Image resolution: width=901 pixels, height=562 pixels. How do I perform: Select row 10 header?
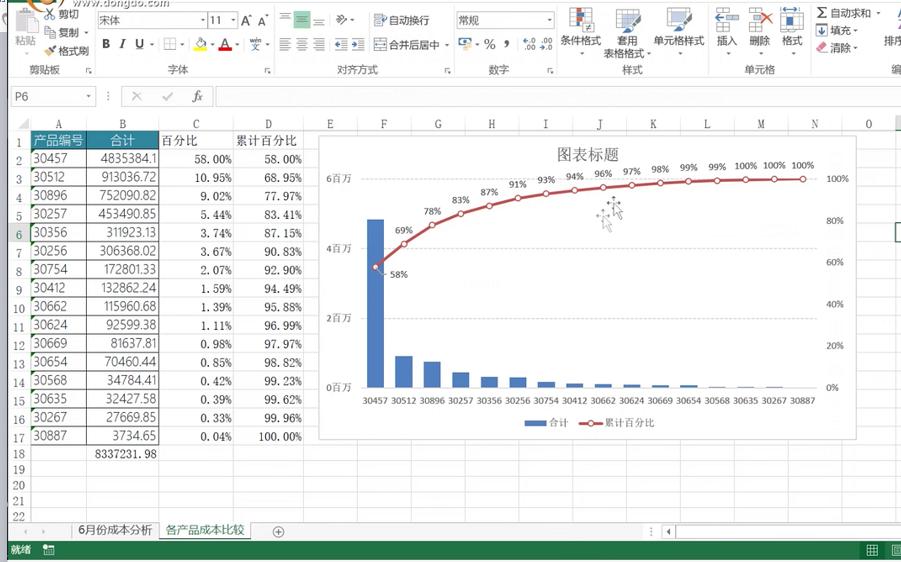point(19,308)
